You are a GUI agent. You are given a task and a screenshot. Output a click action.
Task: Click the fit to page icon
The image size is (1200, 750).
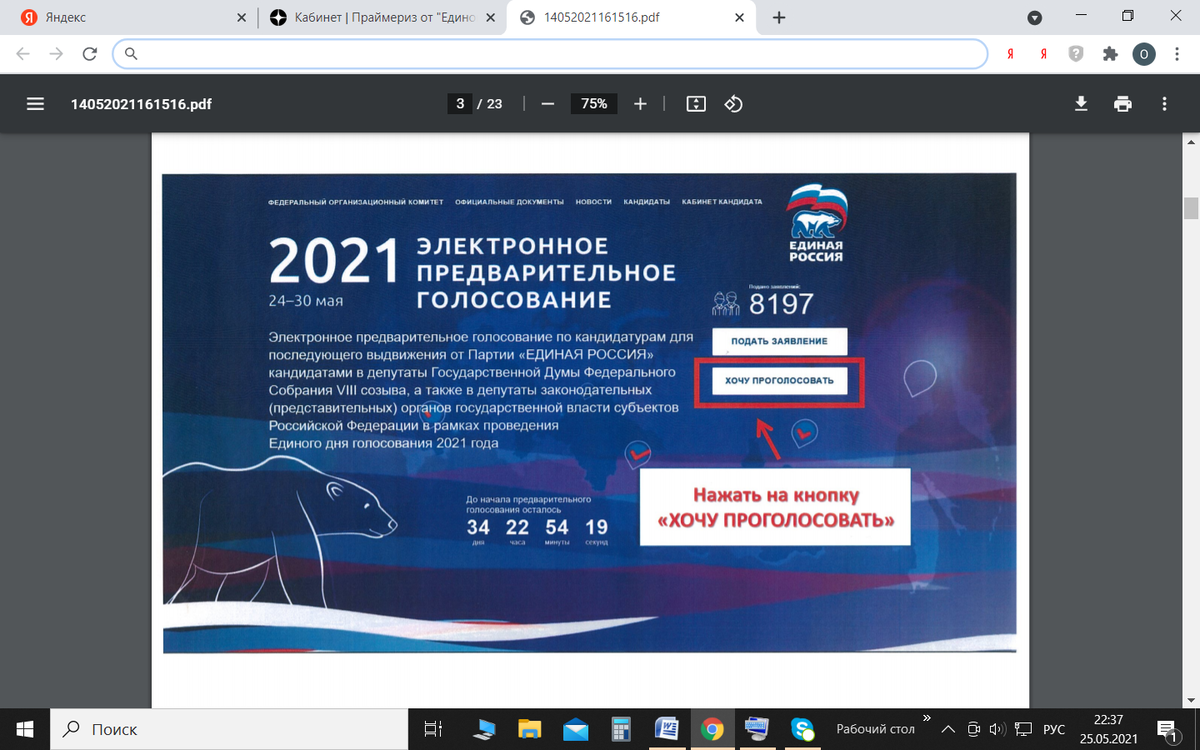coord(696,104)
